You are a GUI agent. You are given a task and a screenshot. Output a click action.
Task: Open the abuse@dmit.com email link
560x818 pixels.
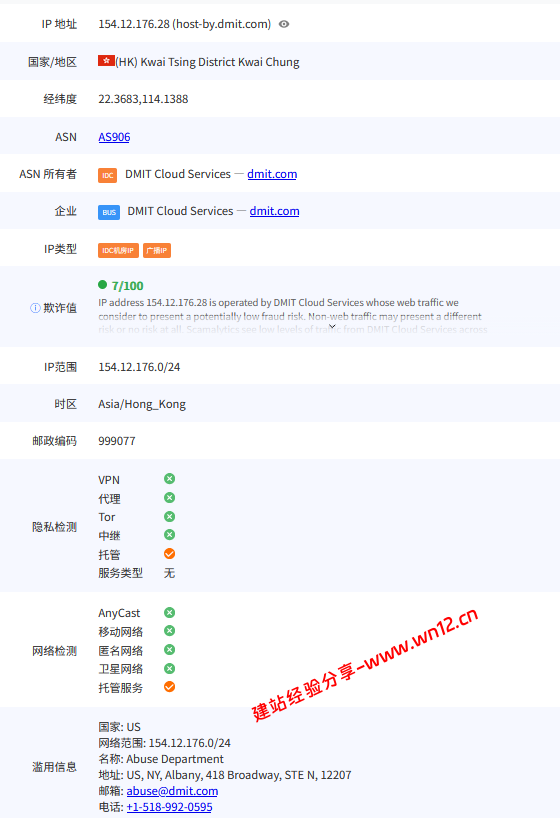pos(172,791)
